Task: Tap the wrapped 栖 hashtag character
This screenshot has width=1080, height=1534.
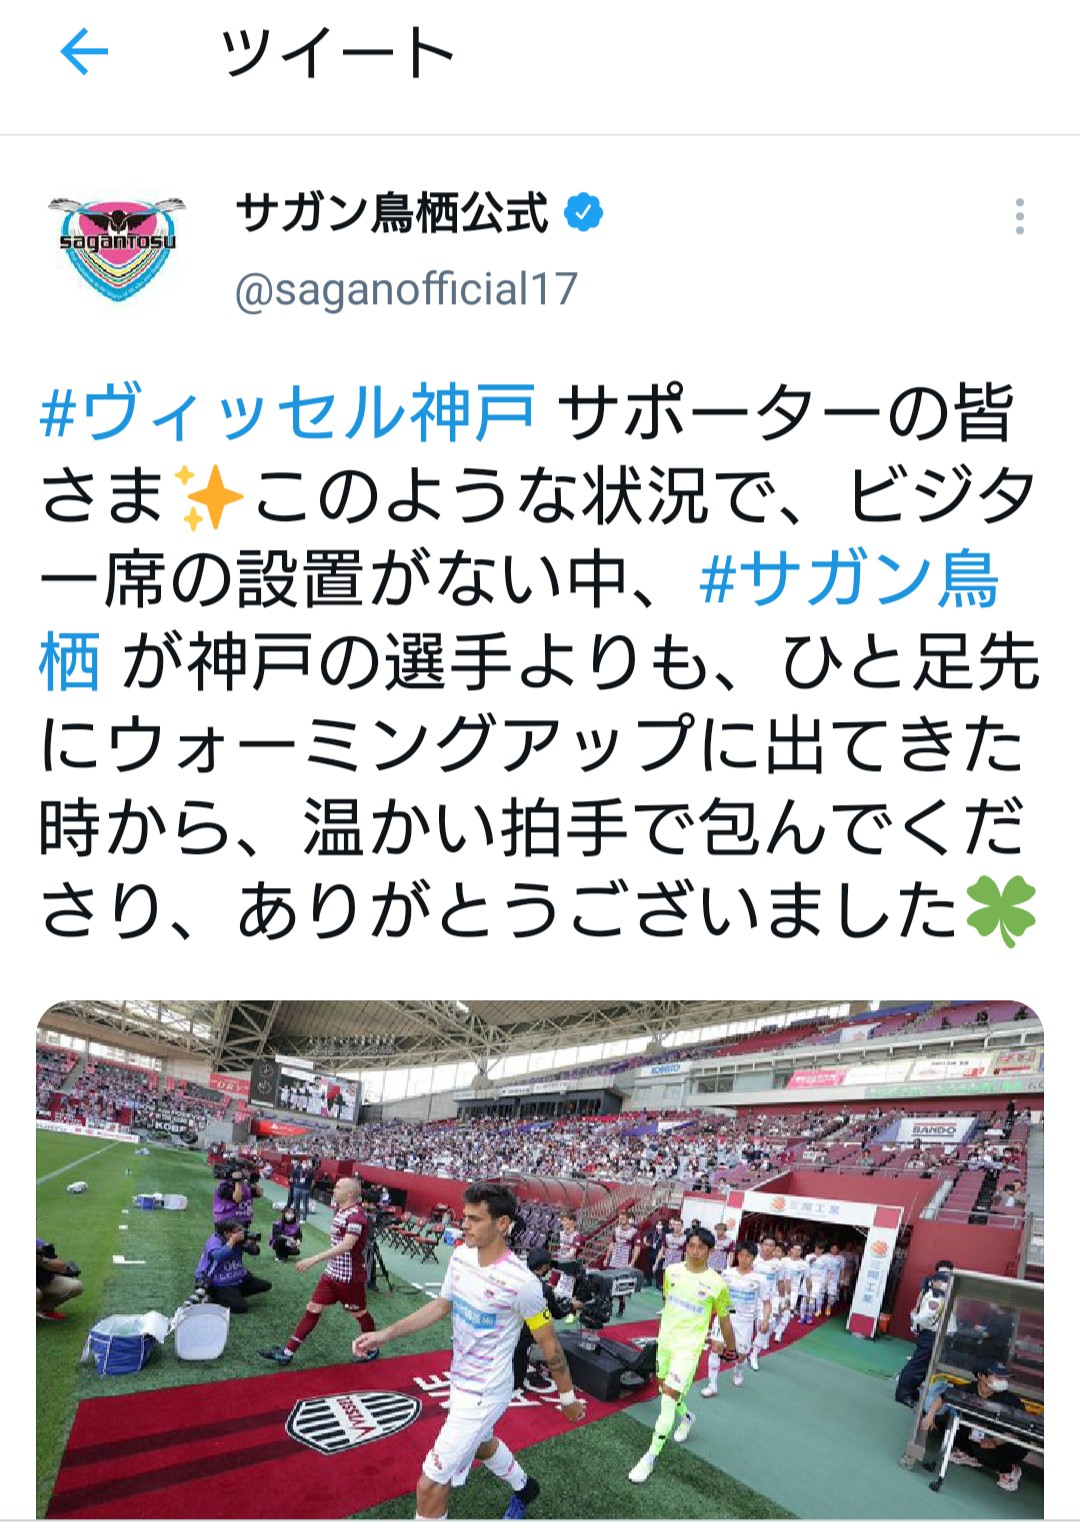Action: click(69, 663)
